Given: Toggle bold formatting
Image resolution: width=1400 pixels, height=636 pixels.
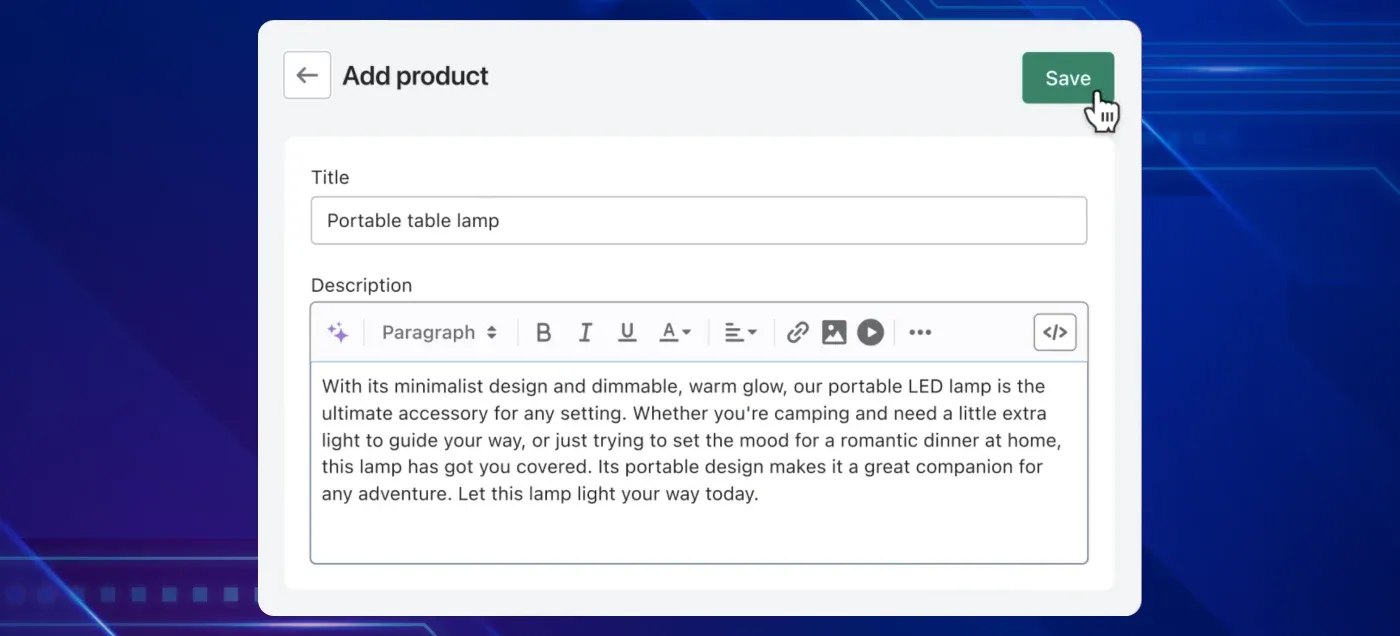Looking at the screenshot, I should point(543,333).
